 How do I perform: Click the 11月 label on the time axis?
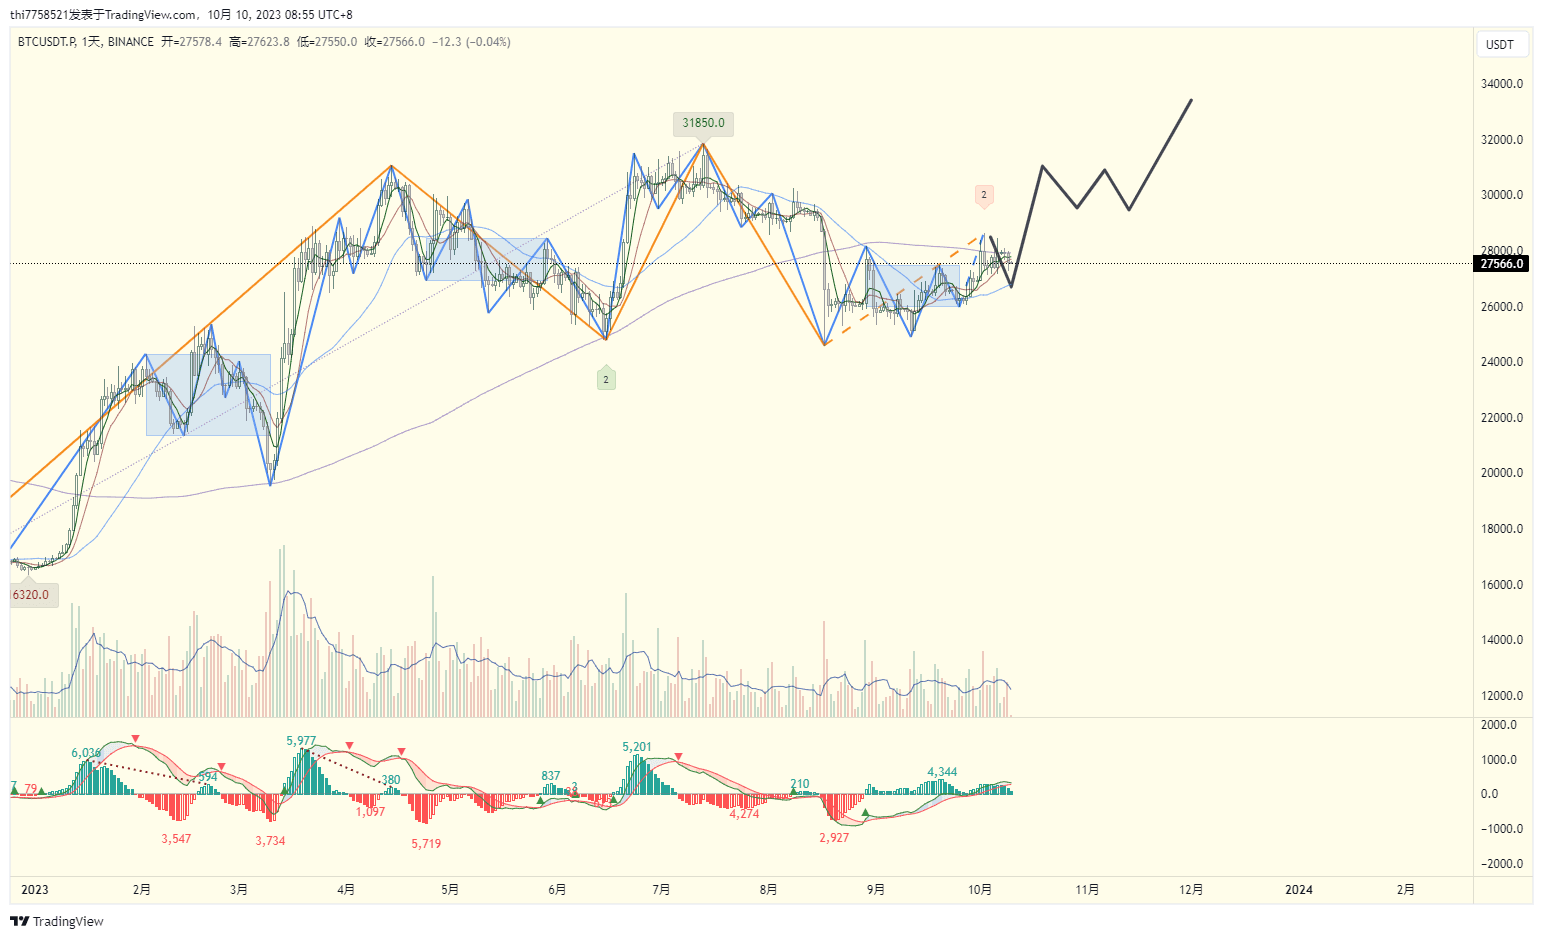tap(1087, 890)
